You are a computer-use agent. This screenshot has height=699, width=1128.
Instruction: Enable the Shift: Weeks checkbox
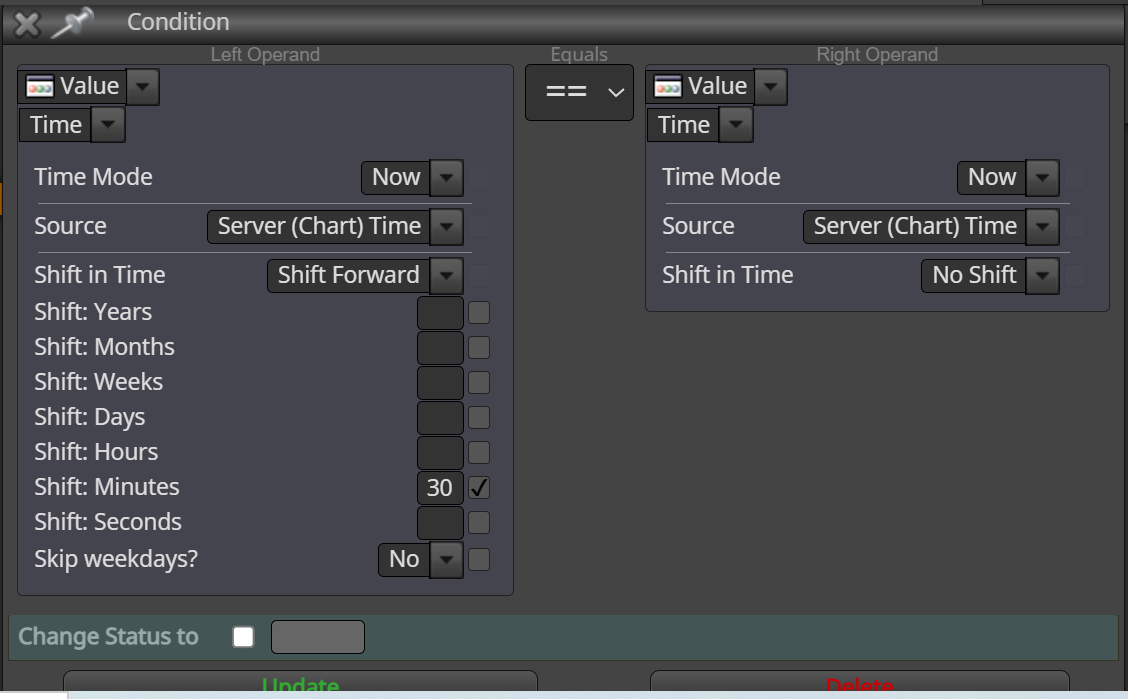click(x=479, y=382)
